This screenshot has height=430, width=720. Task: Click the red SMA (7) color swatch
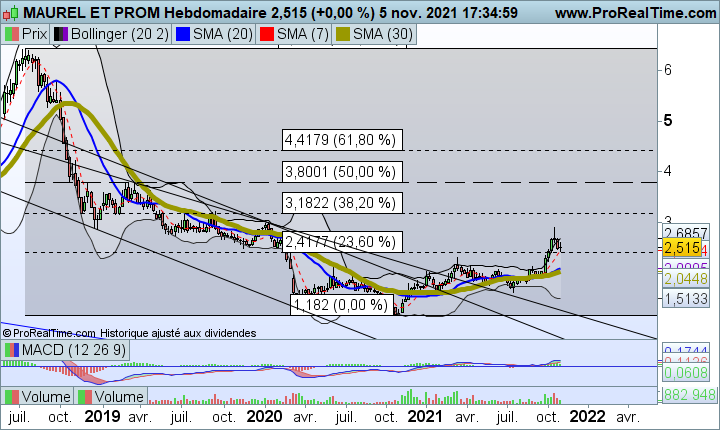pyautogui.click(x=267, y=34)
